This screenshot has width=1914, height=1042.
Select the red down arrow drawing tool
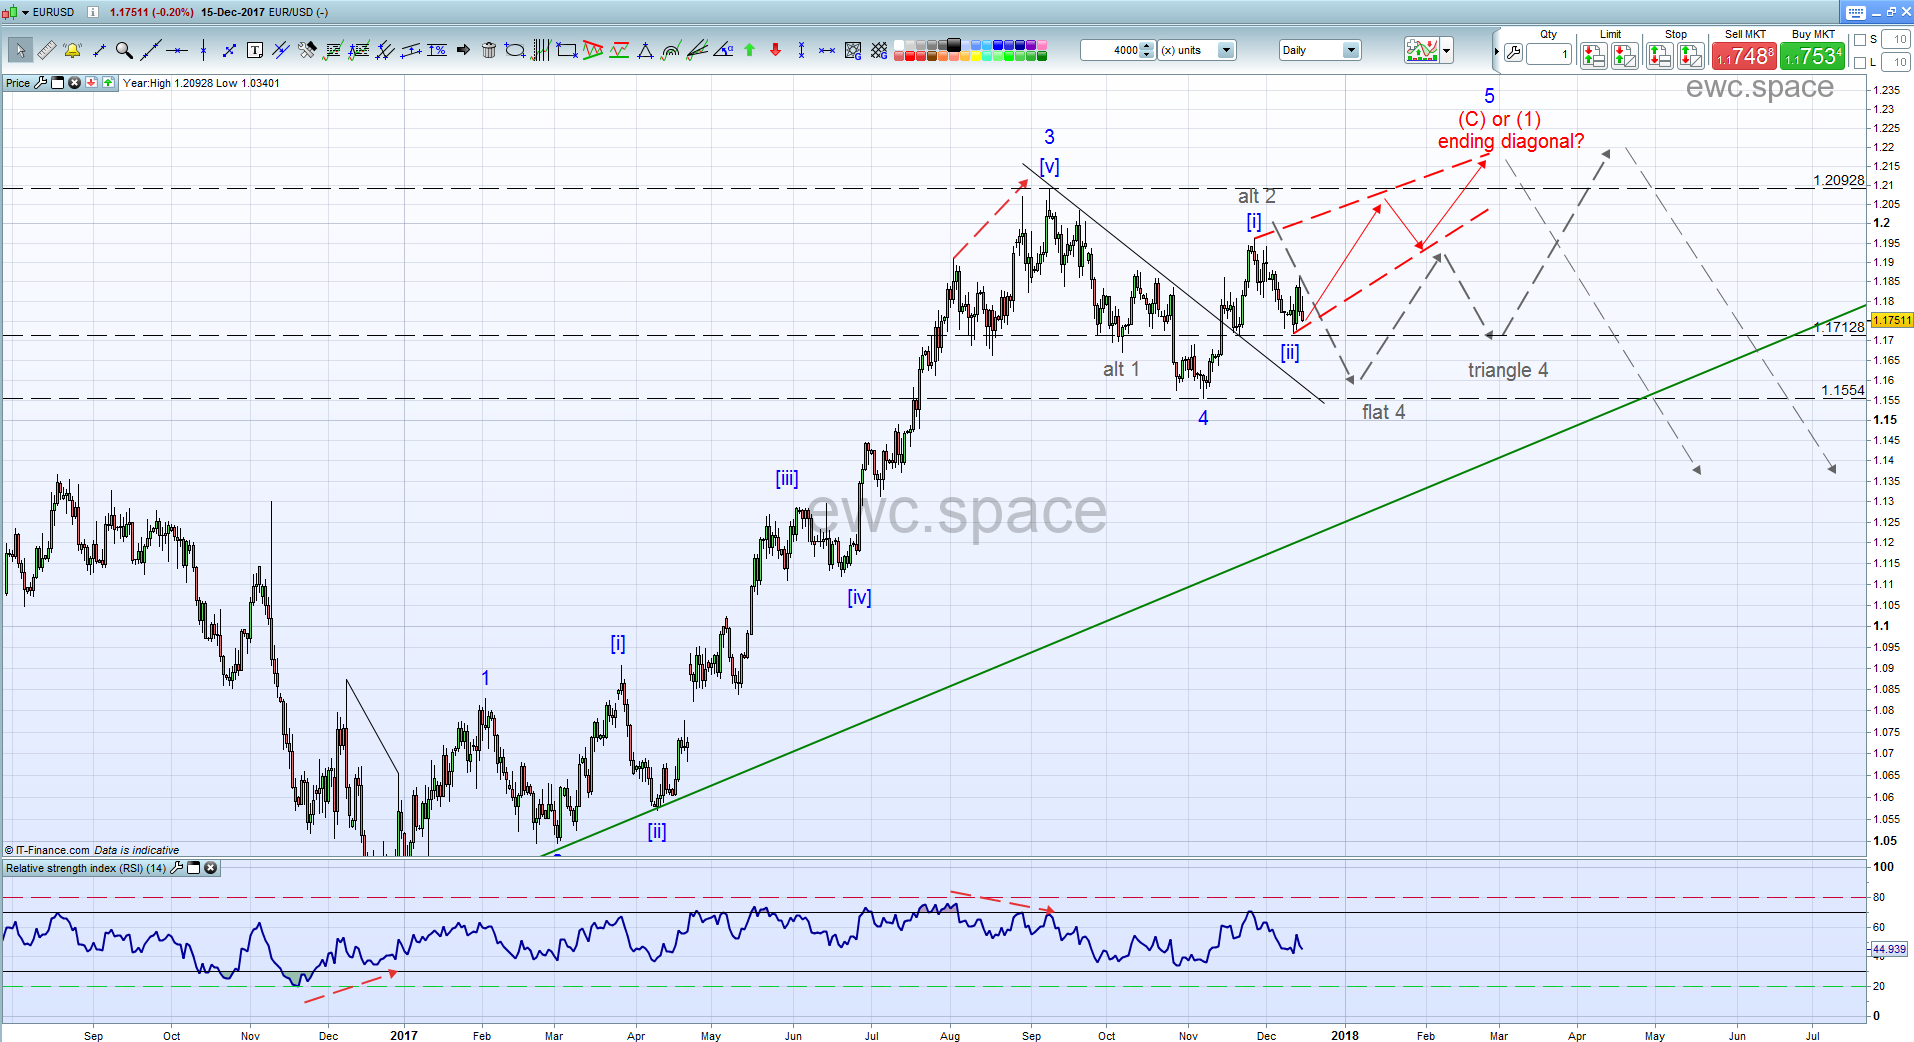[x=775, y=50]
